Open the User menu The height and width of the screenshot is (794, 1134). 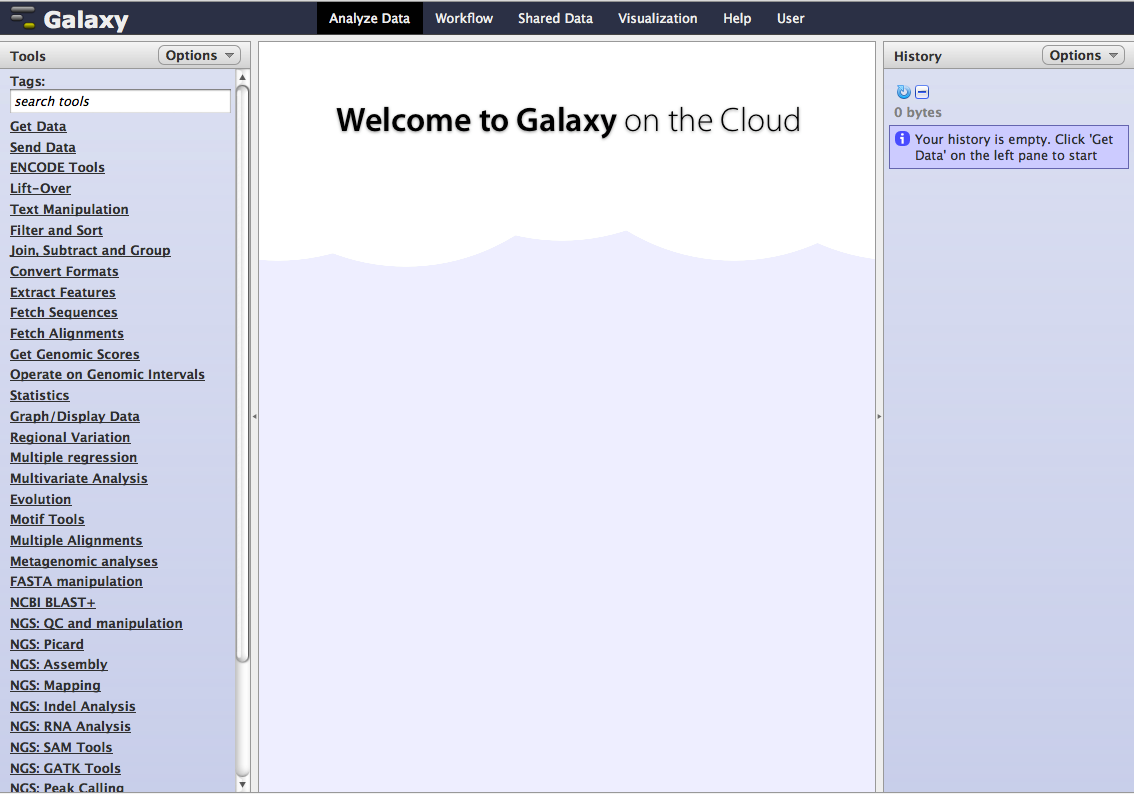tap(790, 18)
